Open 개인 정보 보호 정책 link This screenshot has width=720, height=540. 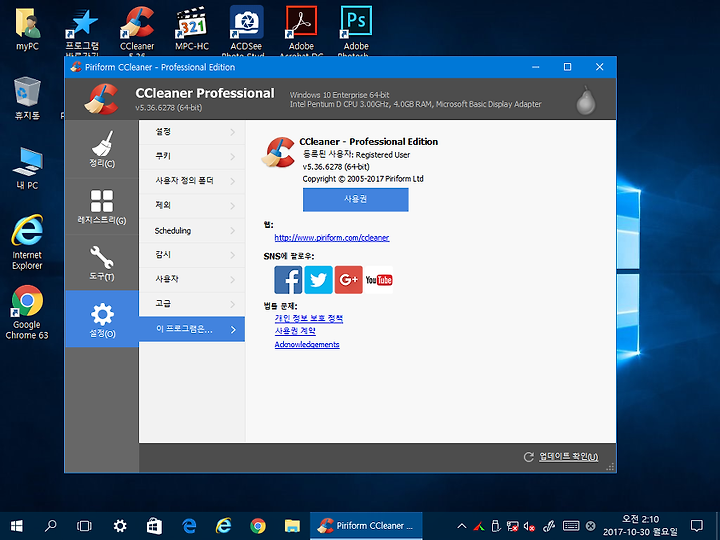coord(309,318)
